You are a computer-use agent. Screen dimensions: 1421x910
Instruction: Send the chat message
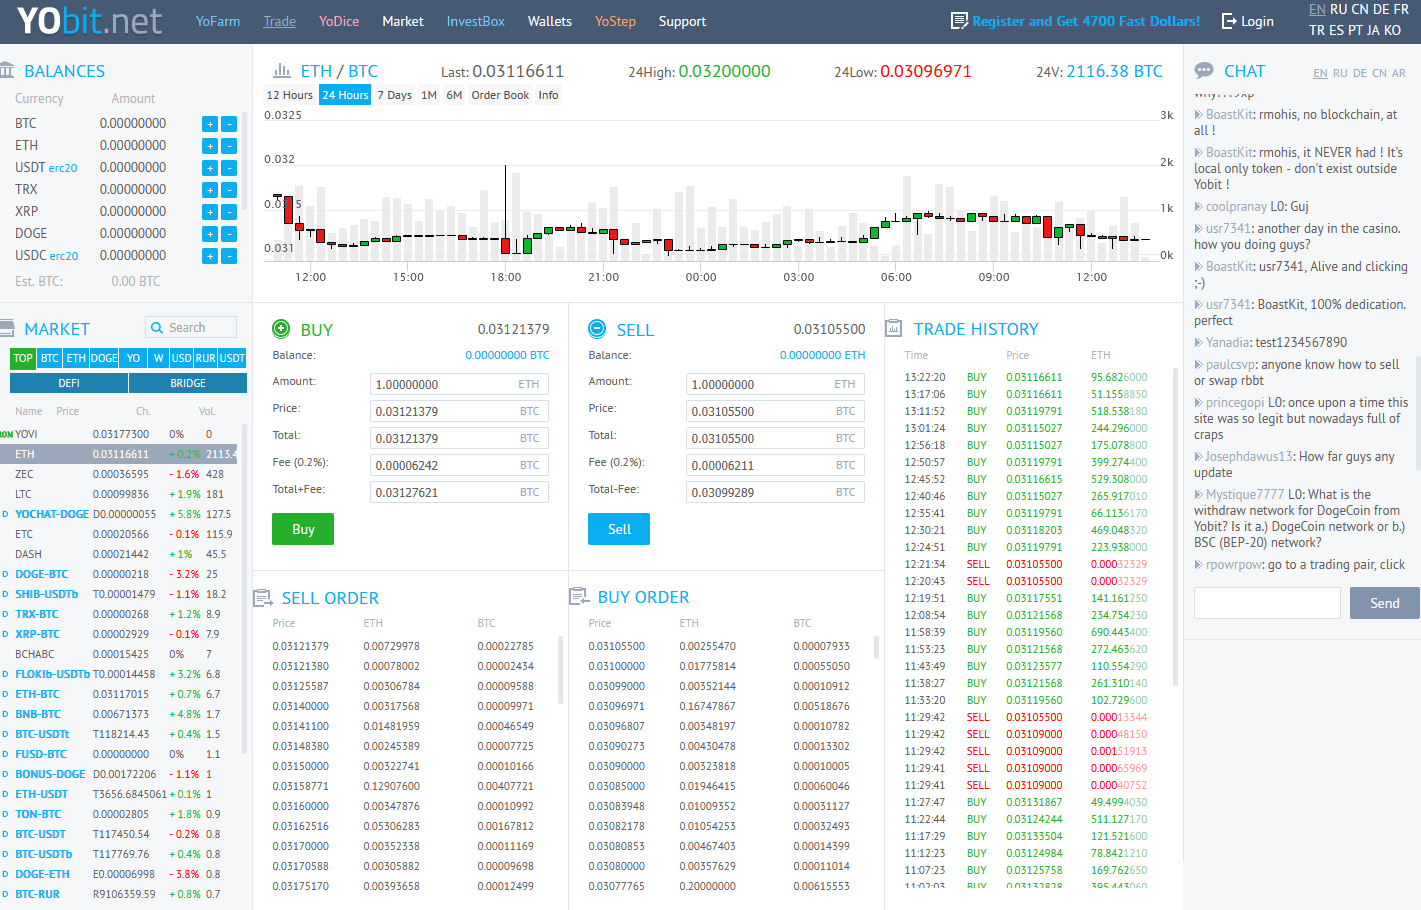click(x=1384, y=603)
